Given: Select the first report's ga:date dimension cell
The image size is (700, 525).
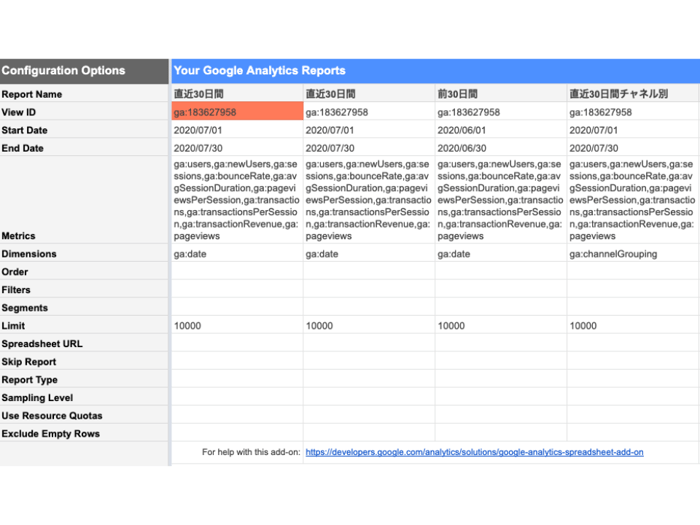Looking at the screenshot, I should point(237,254).
